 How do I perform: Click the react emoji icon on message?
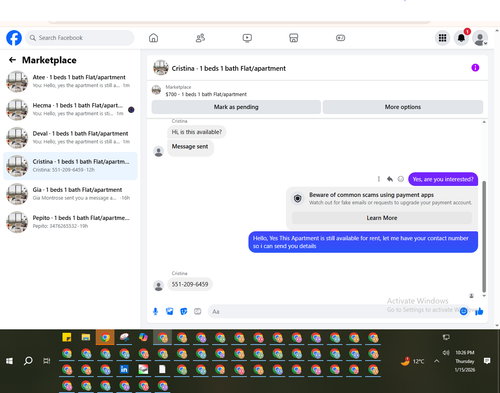pyautogui.click(x=401, y=179)
